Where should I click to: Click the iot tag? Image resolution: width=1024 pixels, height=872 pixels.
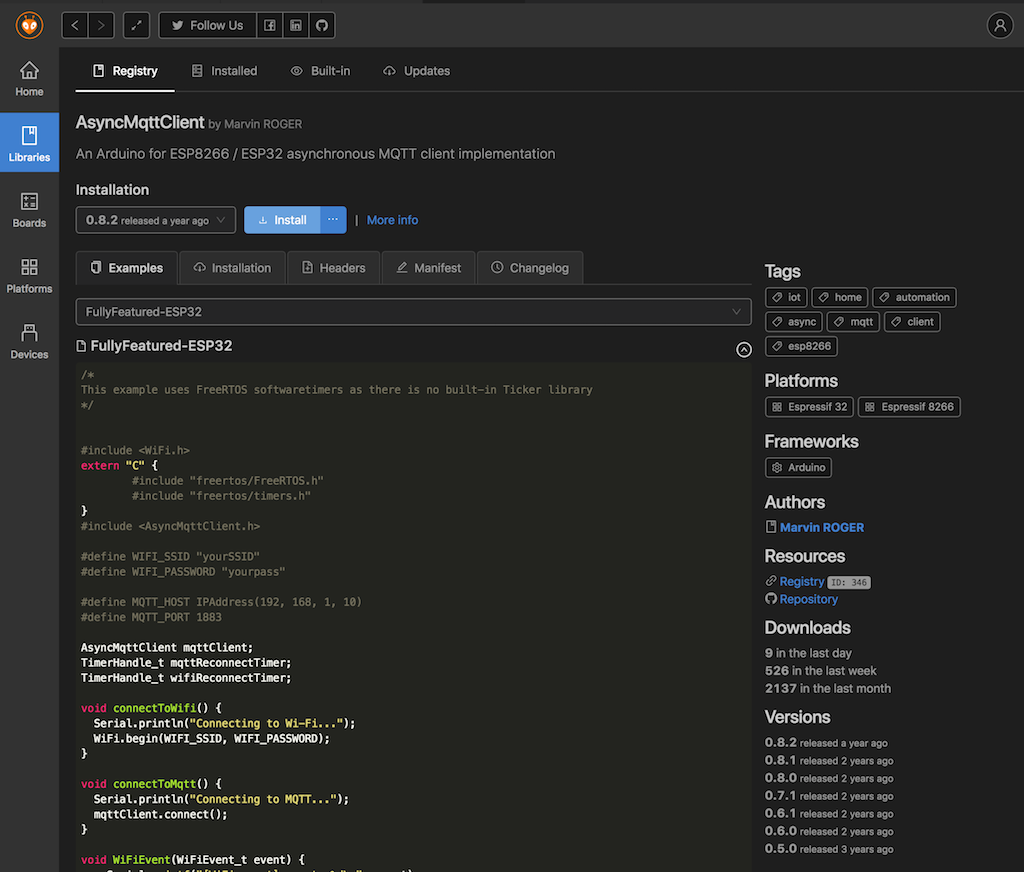pyautogui.click(x=786, y=297)
